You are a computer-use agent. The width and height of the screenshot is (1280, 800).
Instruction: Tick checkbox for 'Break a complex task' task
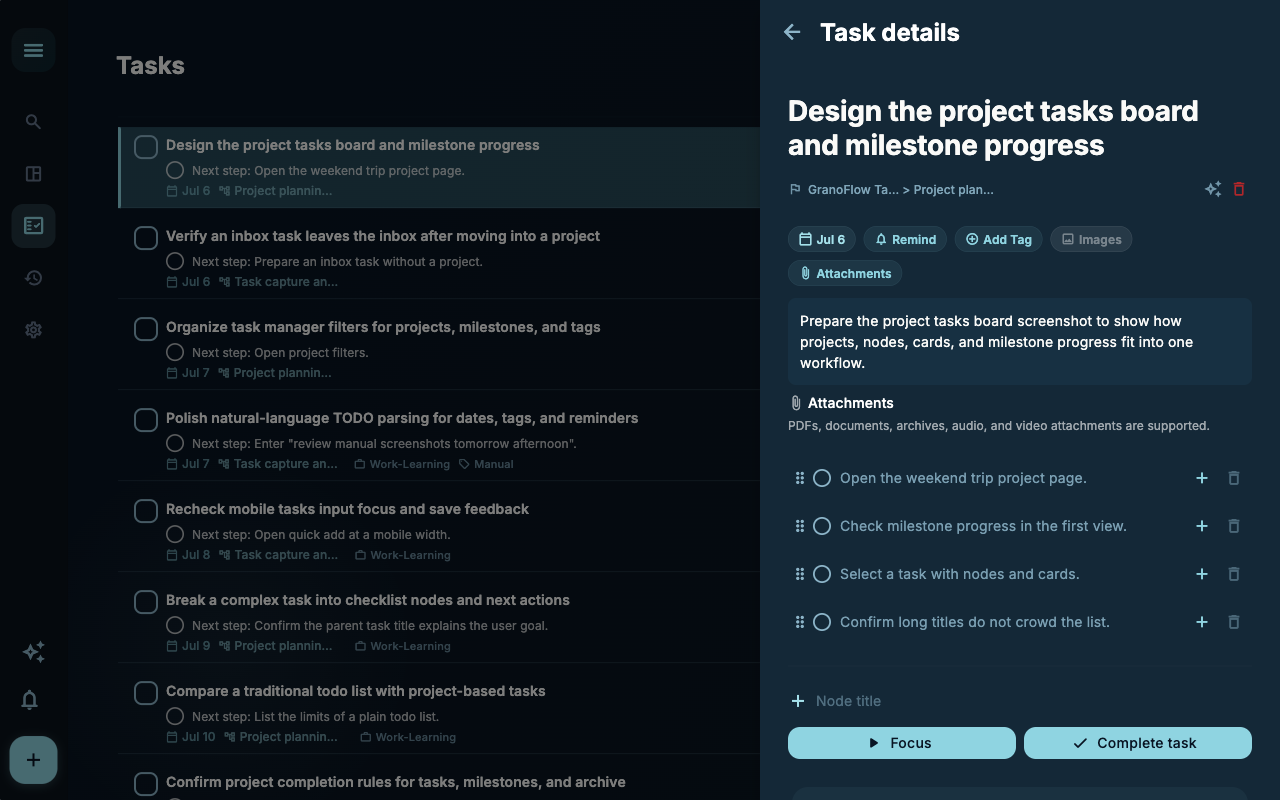[x=146, y=602]
